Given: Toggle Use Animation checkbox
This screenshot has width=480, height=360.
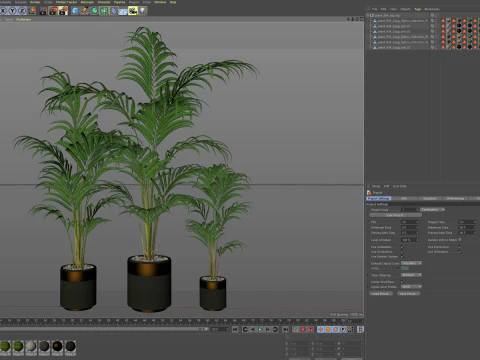Looking at the screenshot, I should pos(402,247).
